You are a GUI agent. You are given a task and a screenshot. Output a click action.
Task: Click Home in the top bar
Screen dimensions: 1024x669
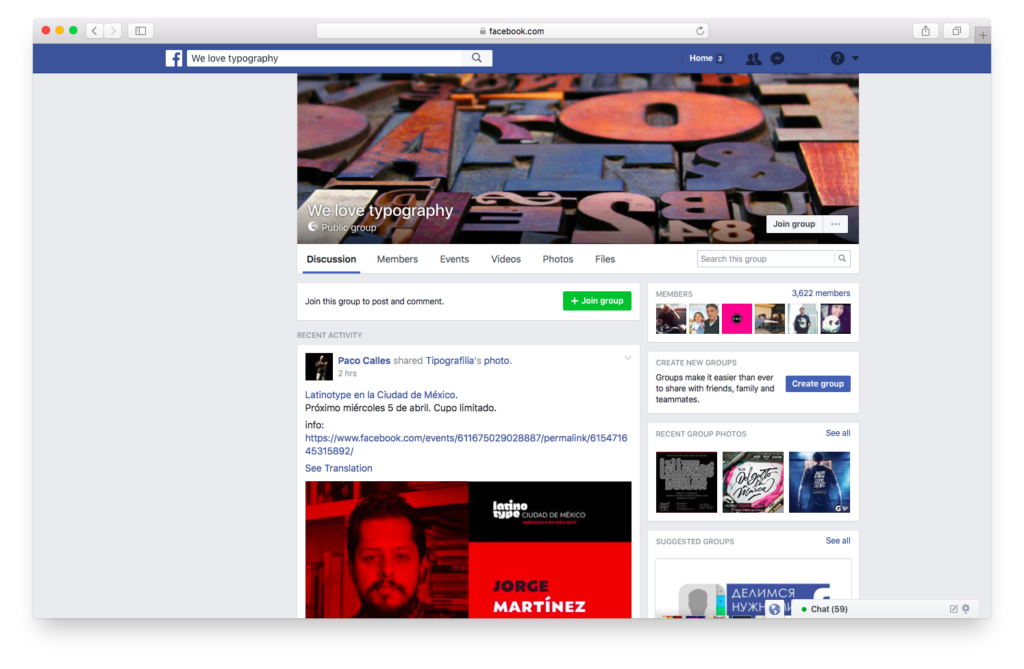coord(701,58)
